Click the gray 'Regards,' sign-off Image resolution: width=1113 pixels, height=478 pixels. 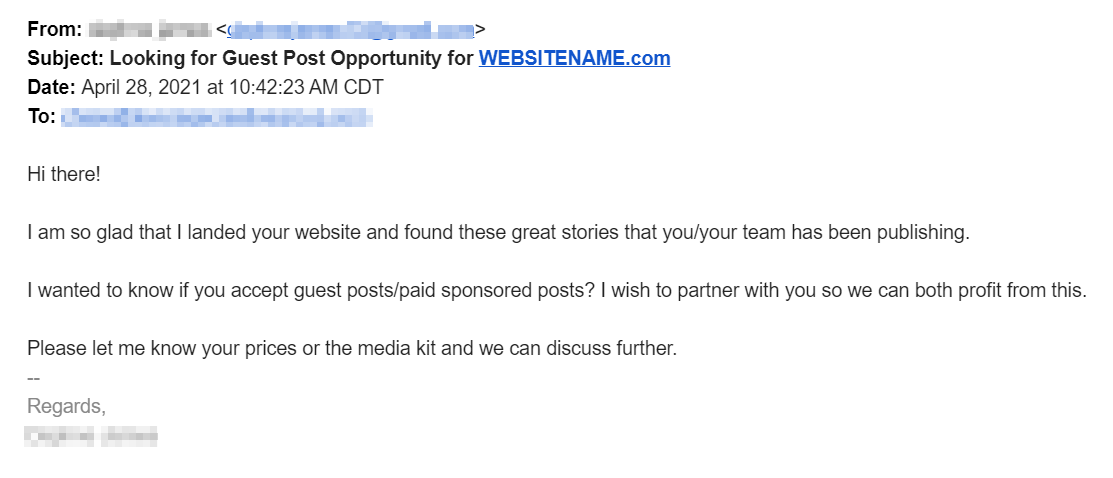click(x=66, y=407)
